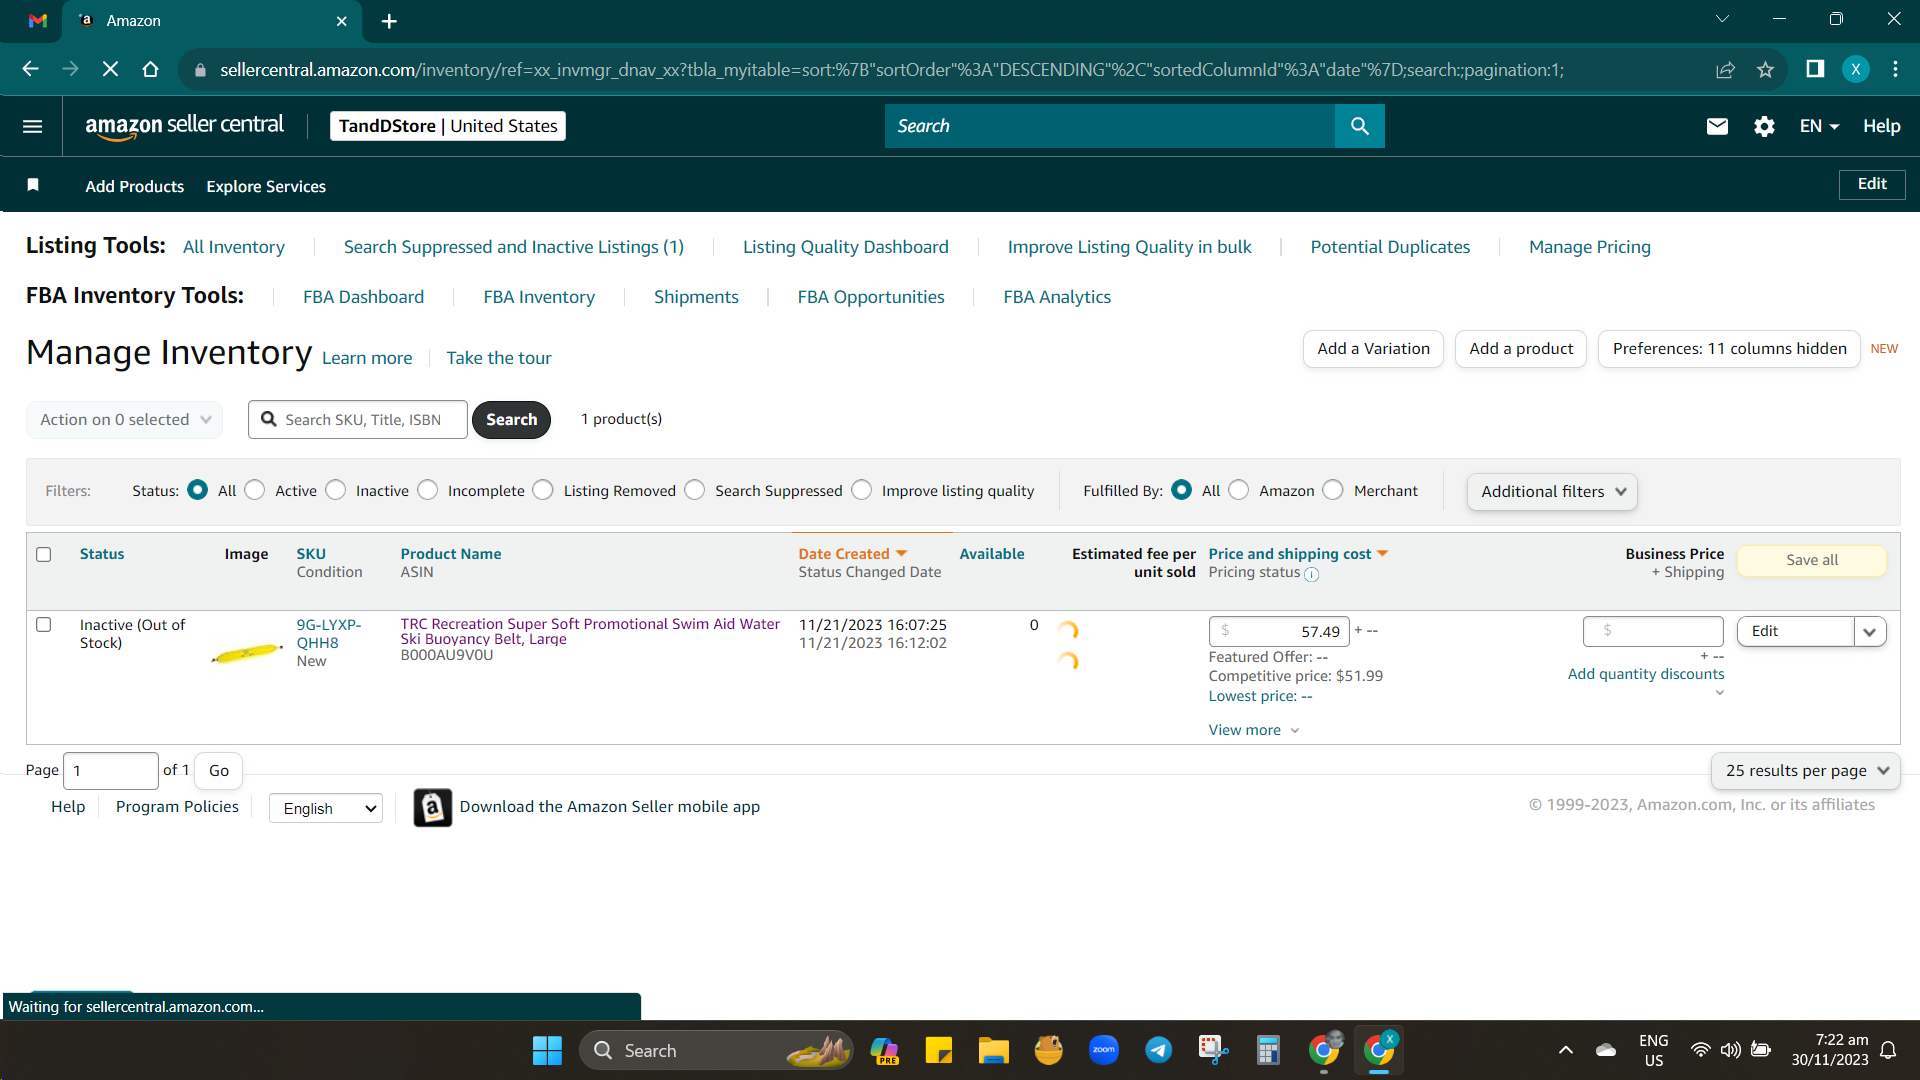Click the page number input field

pyautogui.click(x=110, y=771)
